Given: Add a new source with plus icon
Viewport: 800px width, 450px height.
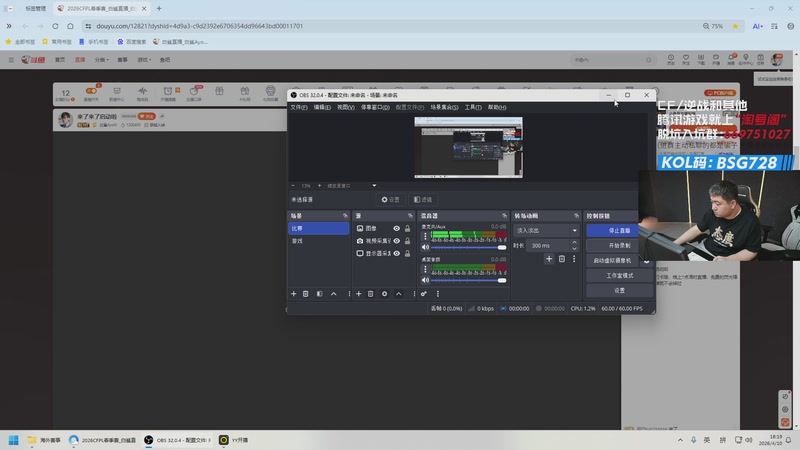Looking at the screenshot, I should point(359,294).
